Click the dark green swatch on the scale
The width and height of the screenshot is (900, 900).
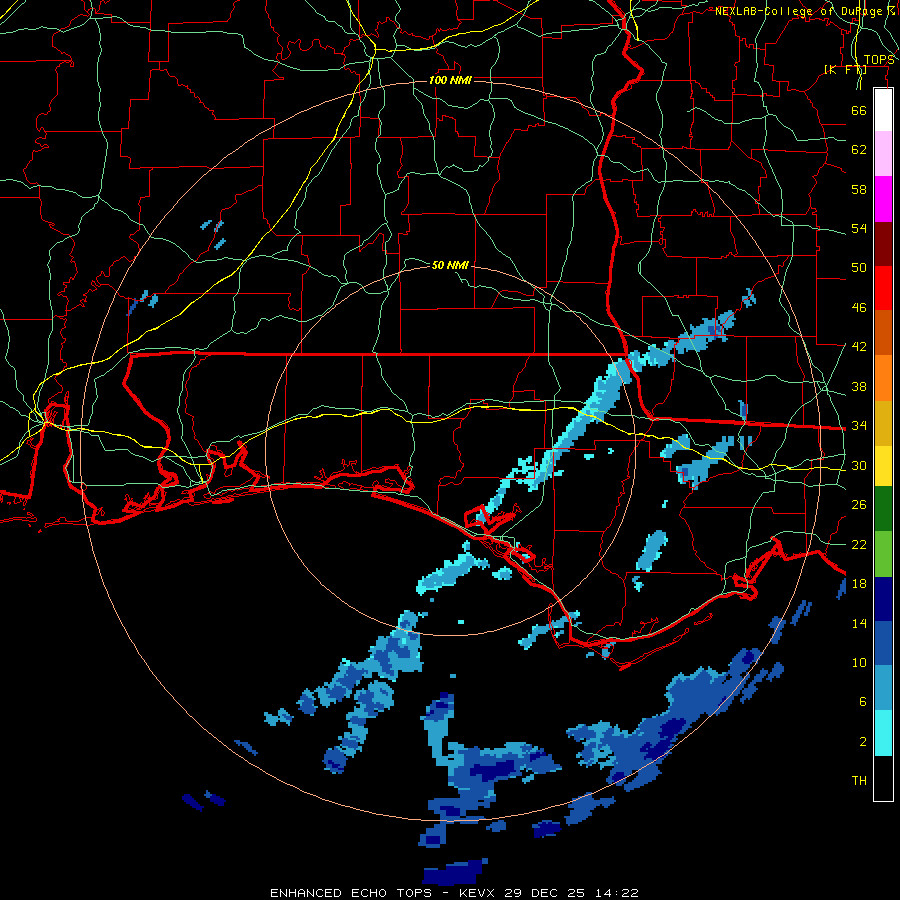tap(883, 509)
